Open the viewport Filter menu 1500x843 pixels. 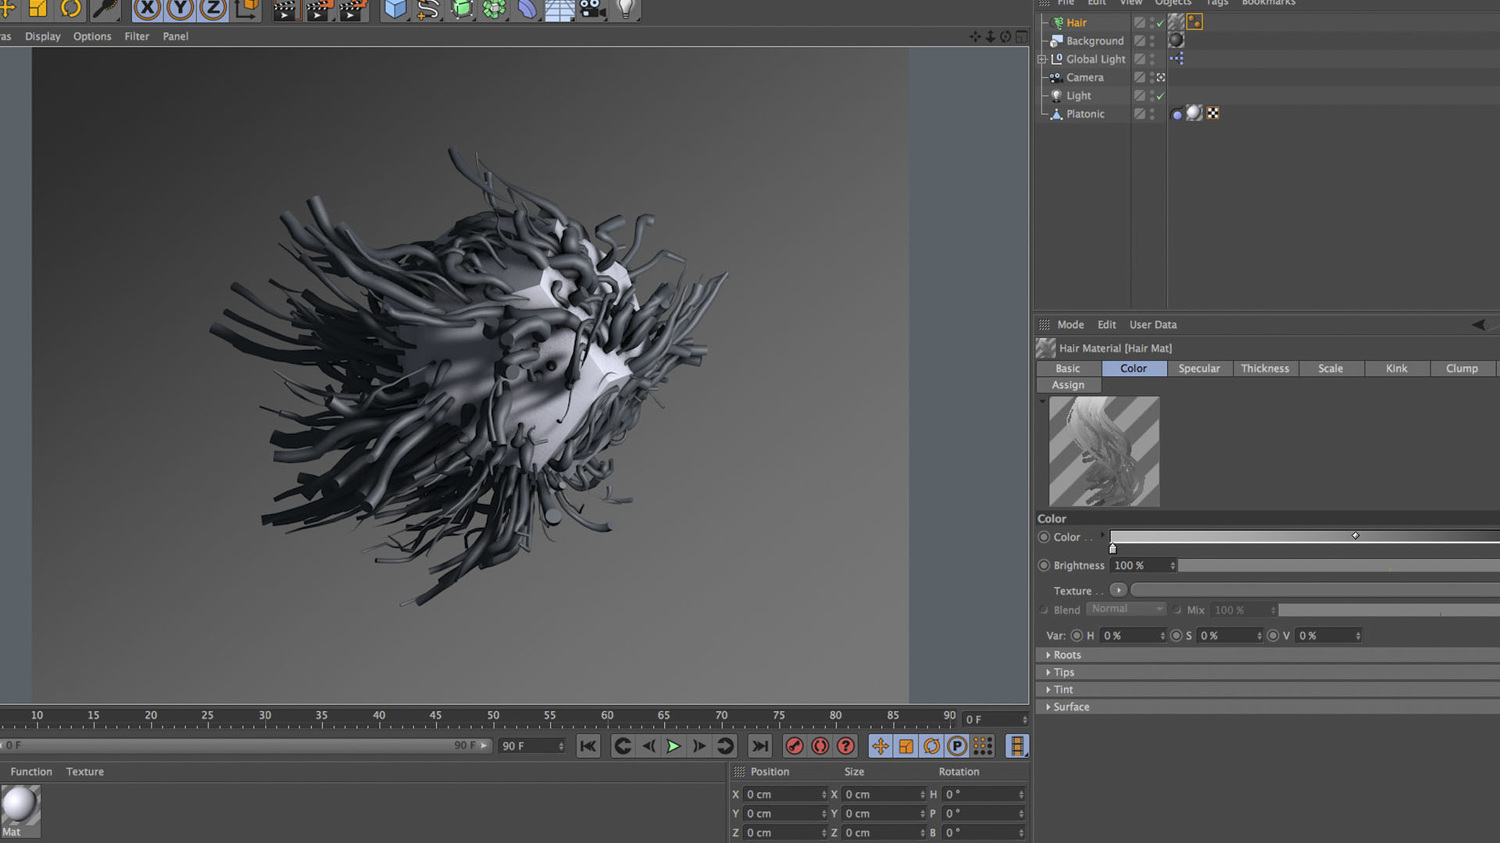coord(137,36)
